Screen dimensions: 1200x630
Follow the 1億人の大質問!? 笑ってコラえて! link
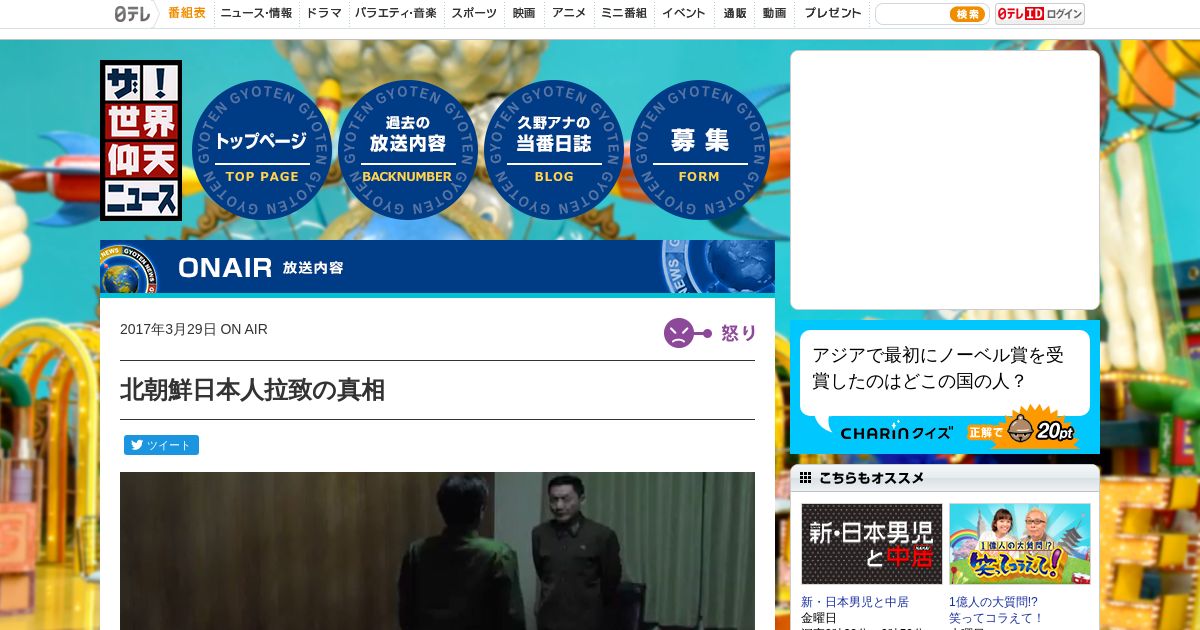tap(994, 610)
